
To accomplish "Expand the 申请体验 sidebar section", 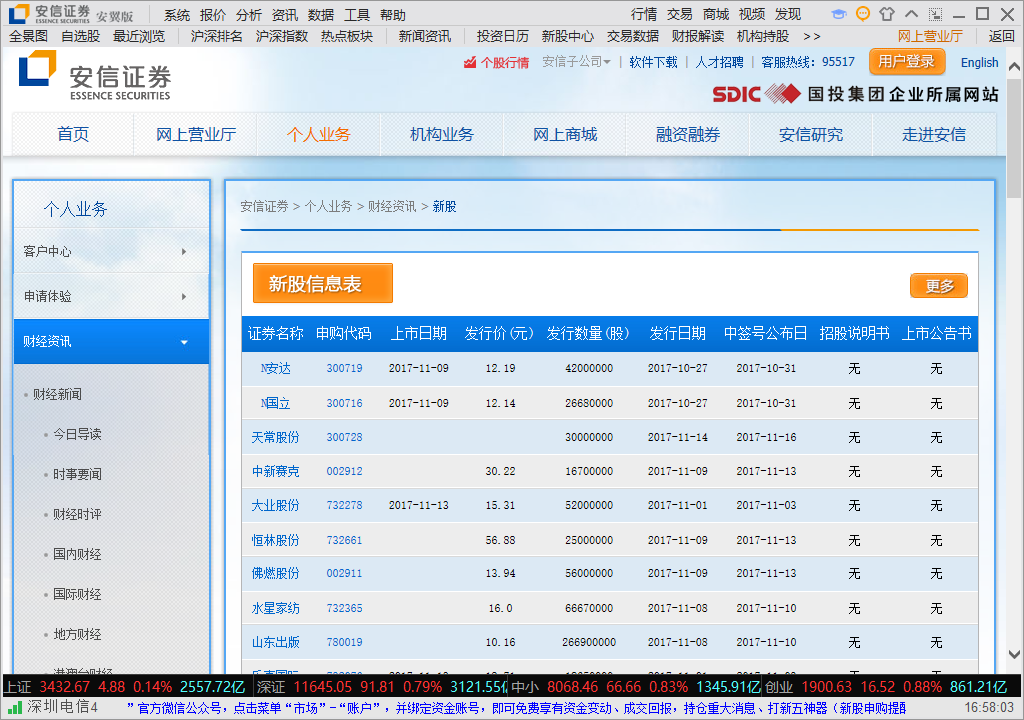I will point(111,296).
